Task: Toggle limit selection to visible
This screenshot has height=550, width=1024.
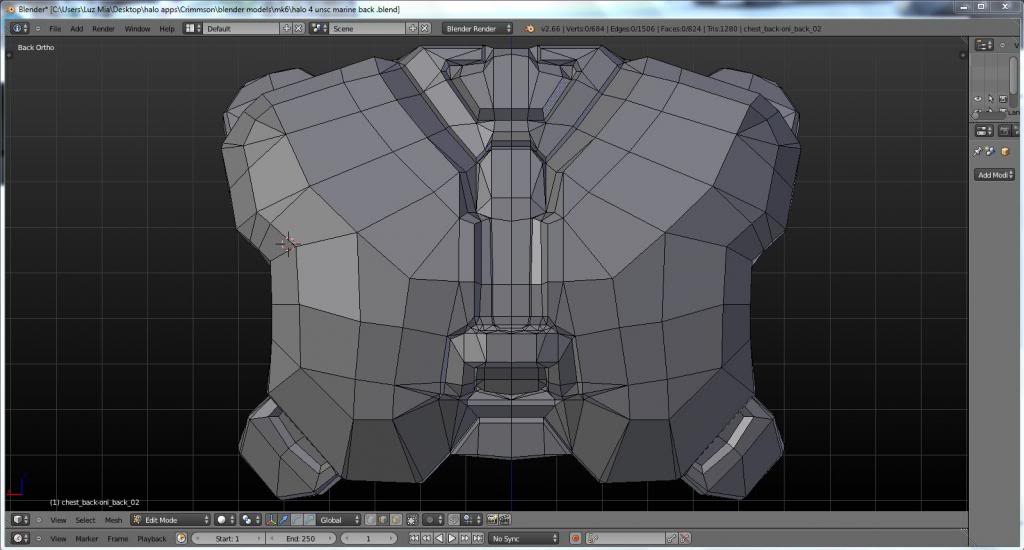Action: pos(412,520)
